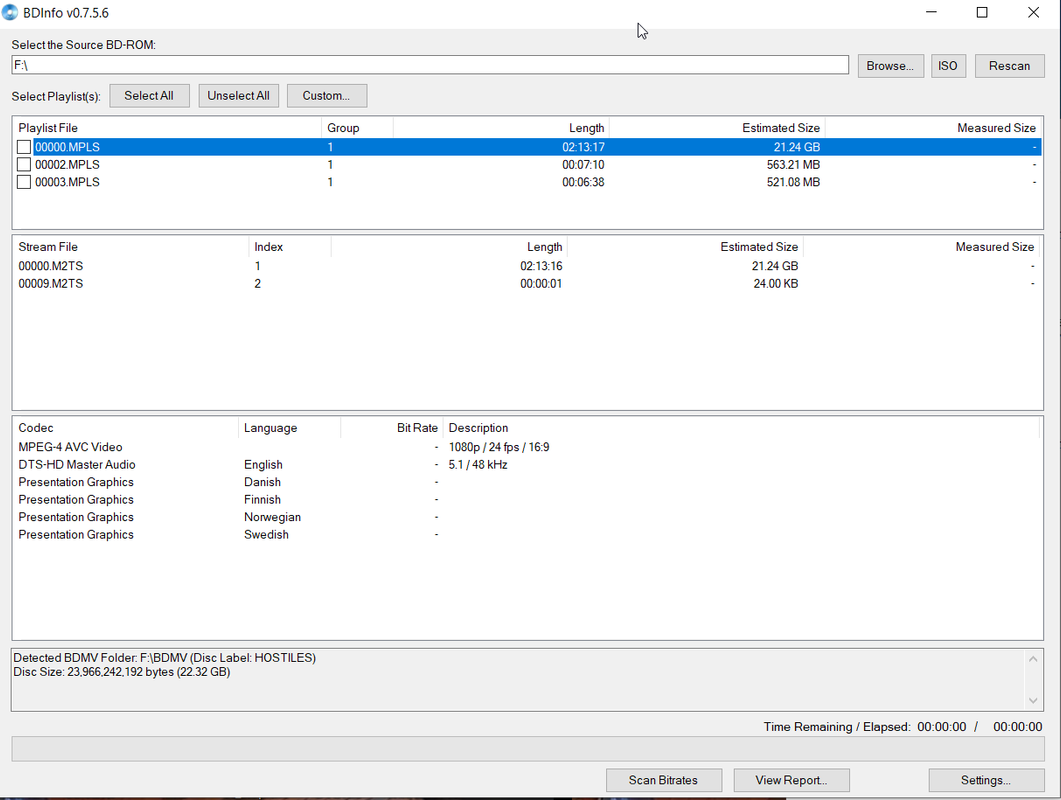The image size is (1061, 800).
Task: Select the 00000.MPLS playlist row
Action: [x=527, y=147]
